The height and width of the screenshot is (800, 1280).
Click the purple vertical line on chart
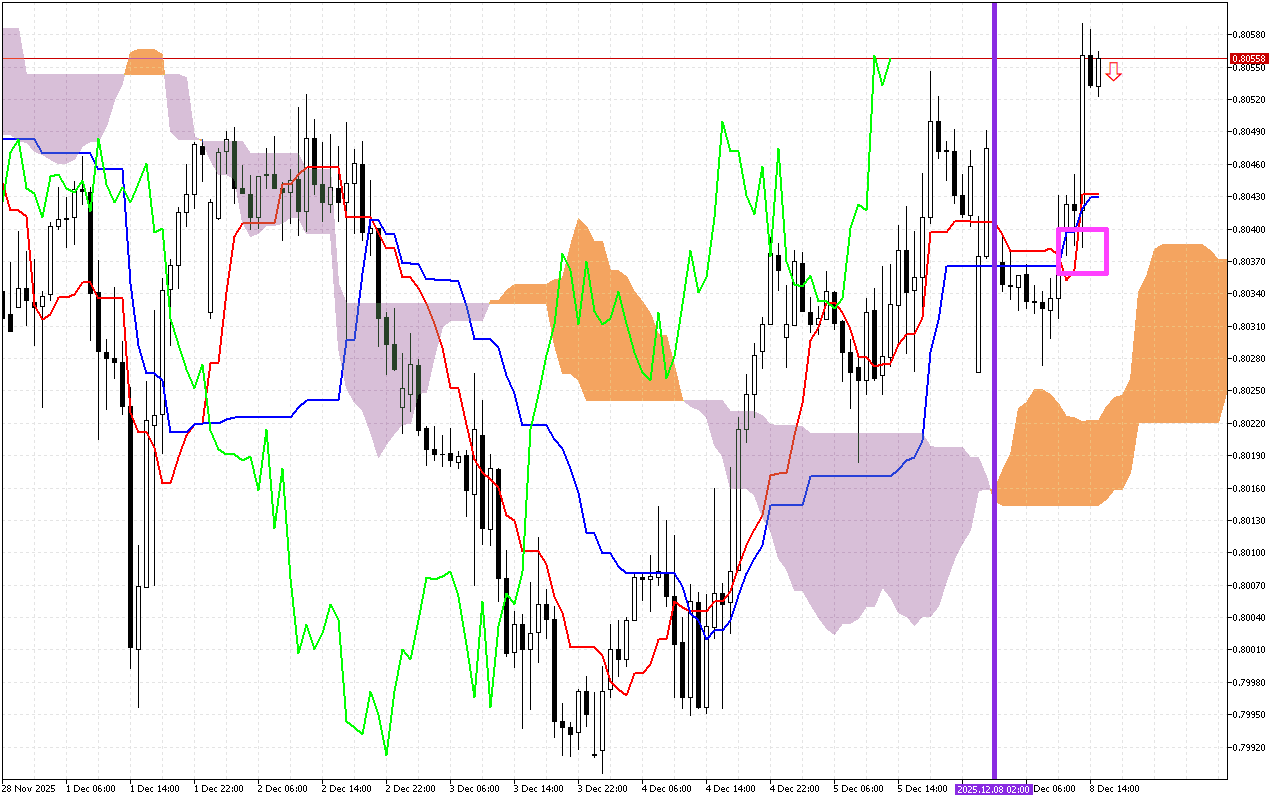[994, 400]
